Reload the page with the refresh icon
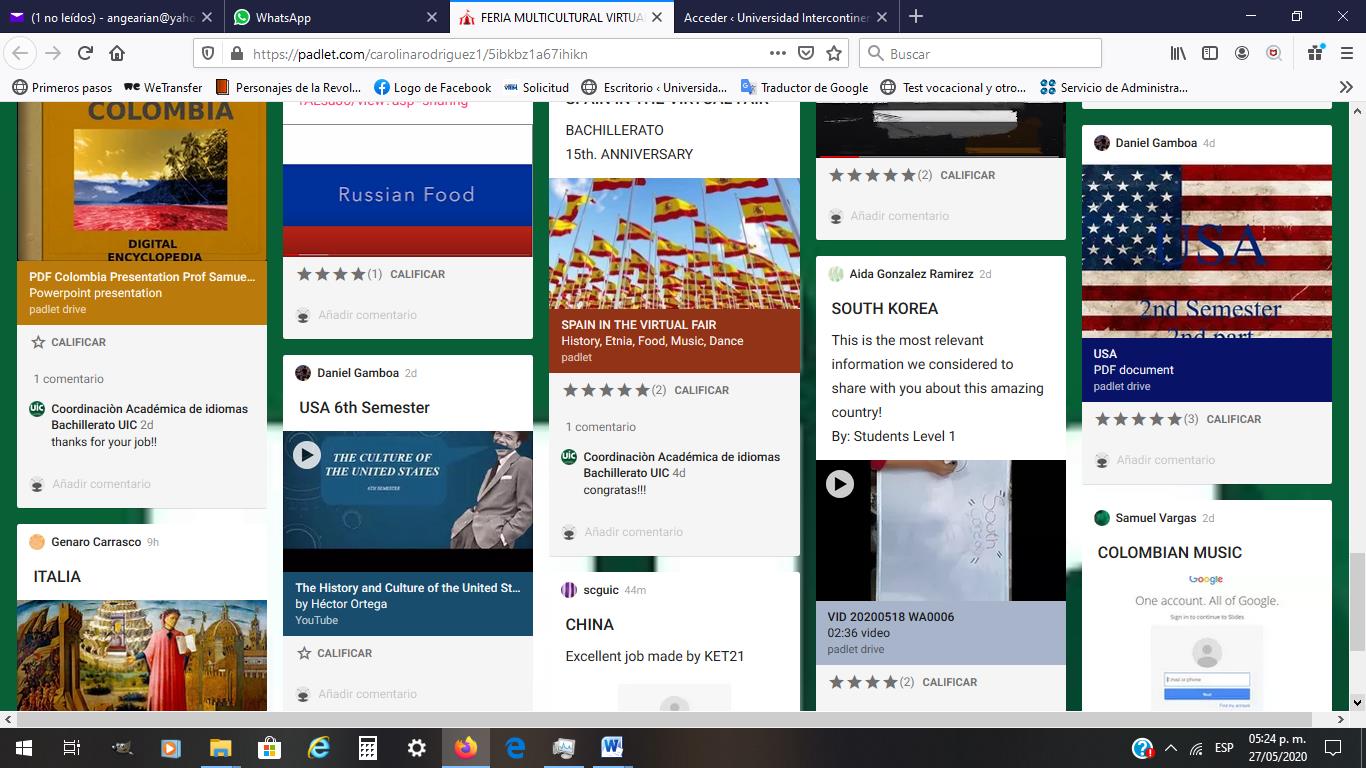The width and height of the screenshot is (1366, 768). point(86,53)
